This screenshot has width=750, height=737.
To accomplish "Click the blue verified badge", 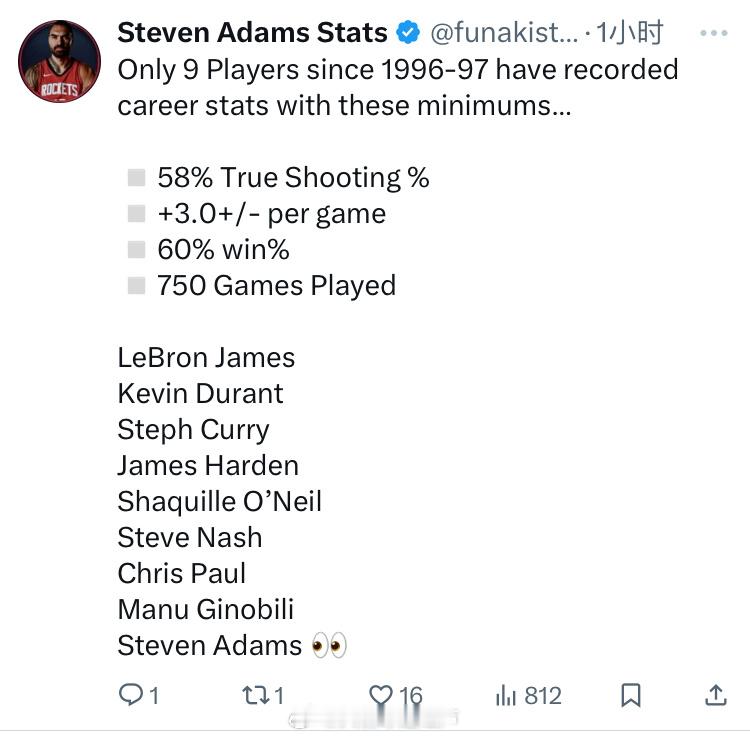I will pyautogui.click(x=408, y=33).
